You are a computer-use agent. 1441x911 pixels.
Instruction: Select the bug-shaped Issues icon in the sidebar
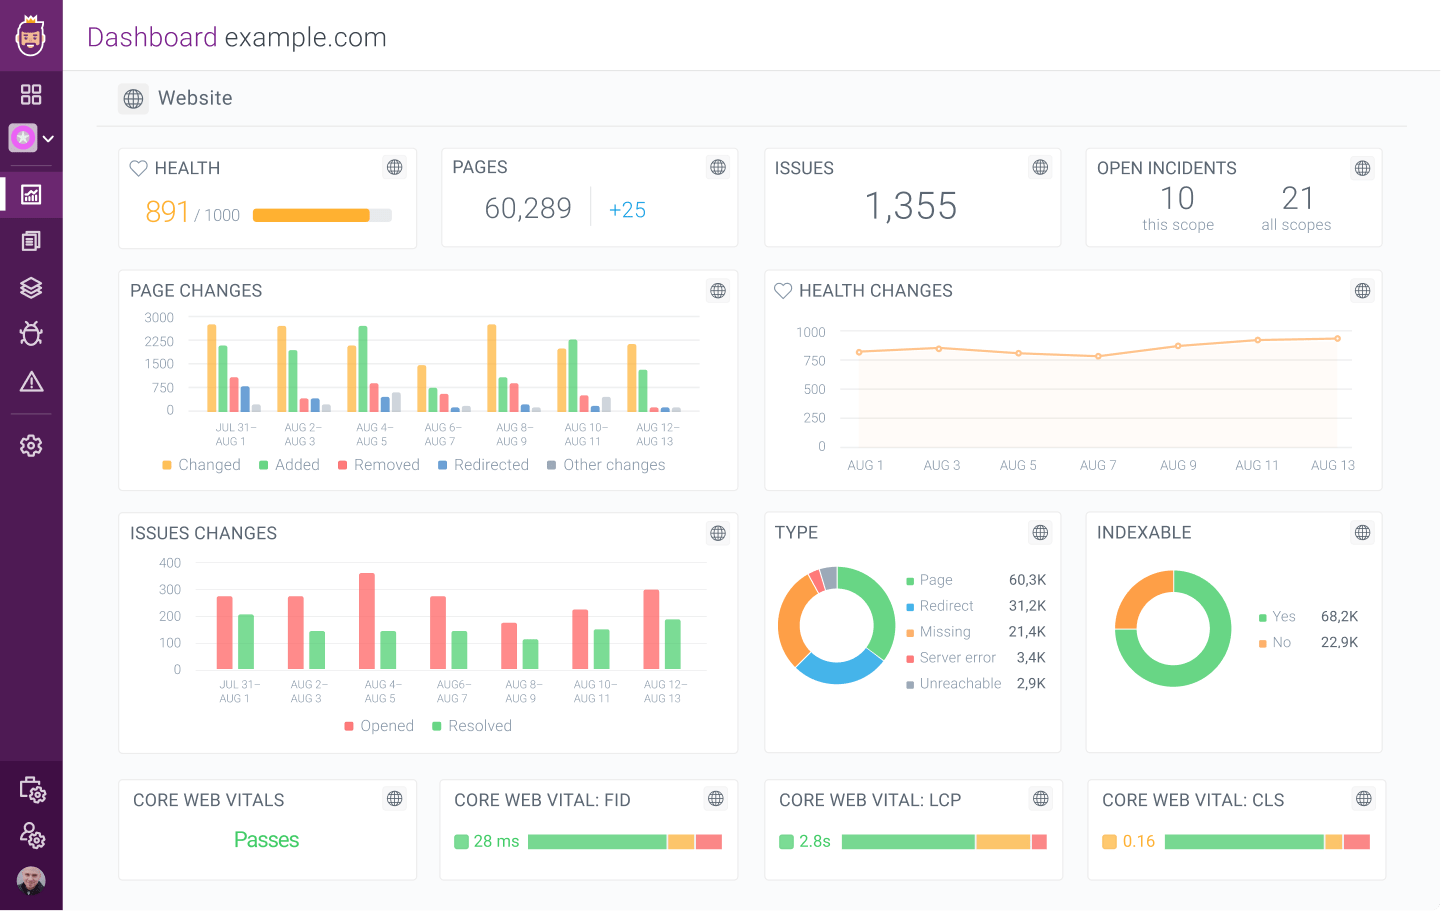(x=31, y=334)
